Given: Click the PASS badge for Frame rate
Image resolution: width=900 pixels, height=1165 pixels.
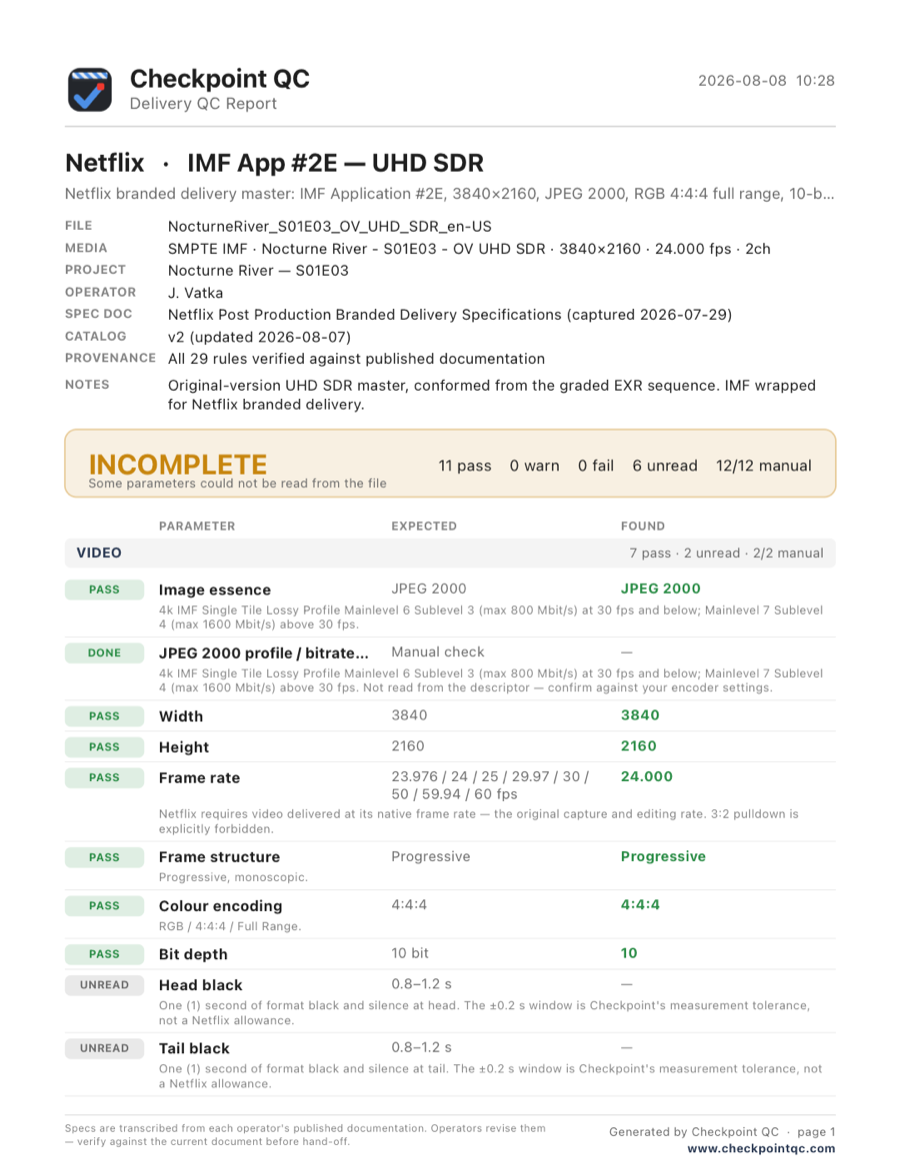Looking at the screenshot, I should pyautogui.click(x=104, y=777).
